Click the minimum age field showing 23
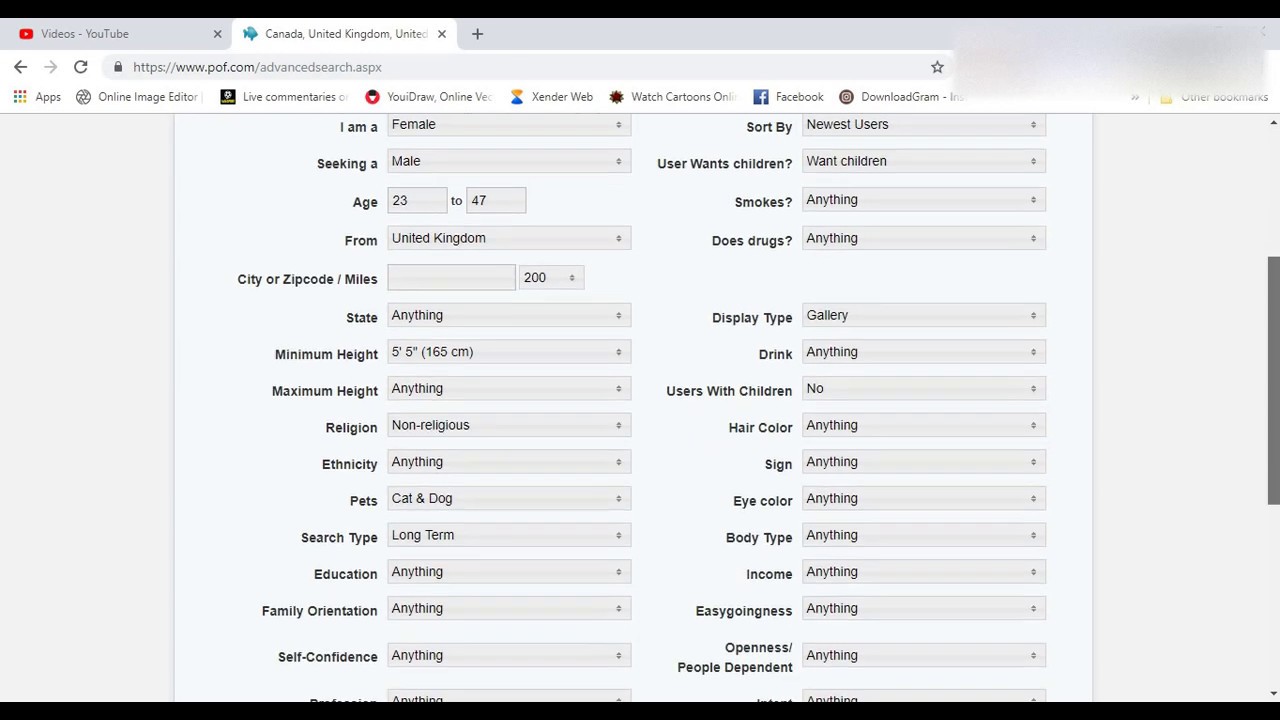Viewport: 1280px width, 720px height. 417,201
